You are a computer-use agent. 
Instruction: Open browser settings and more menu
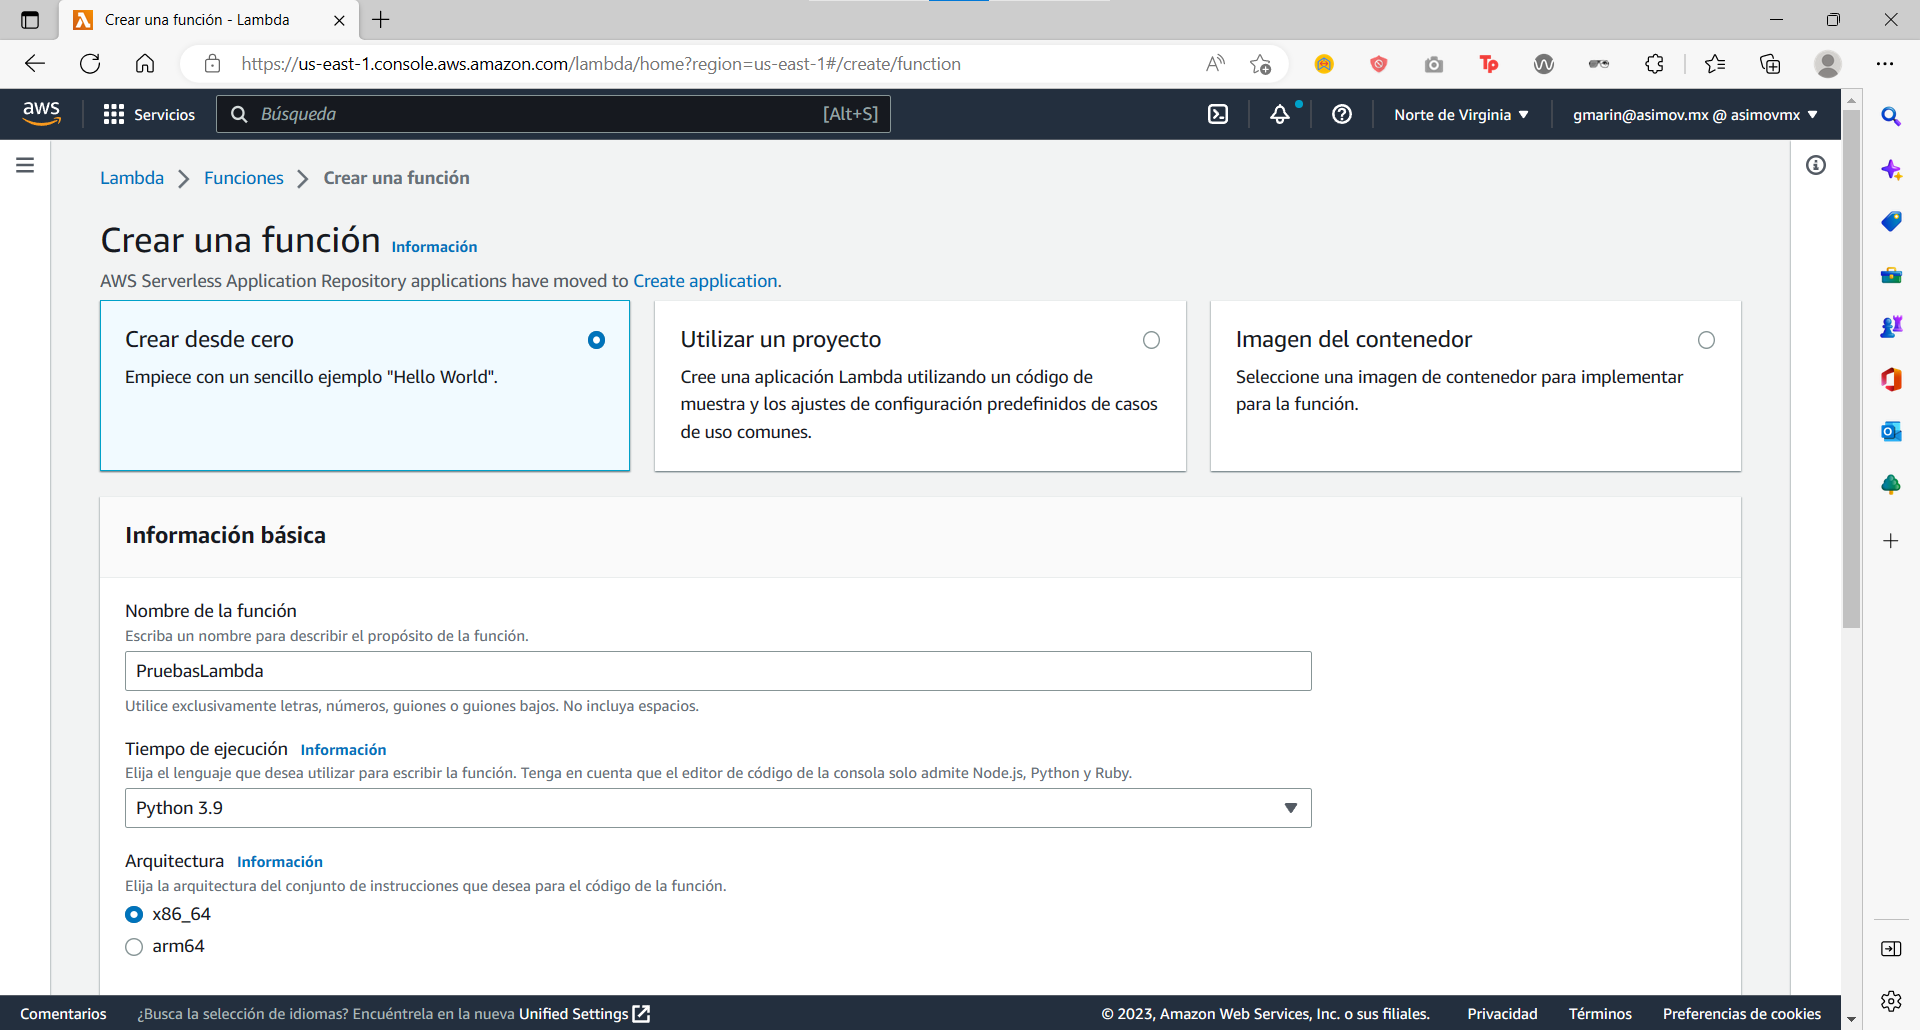(1885, 64)
